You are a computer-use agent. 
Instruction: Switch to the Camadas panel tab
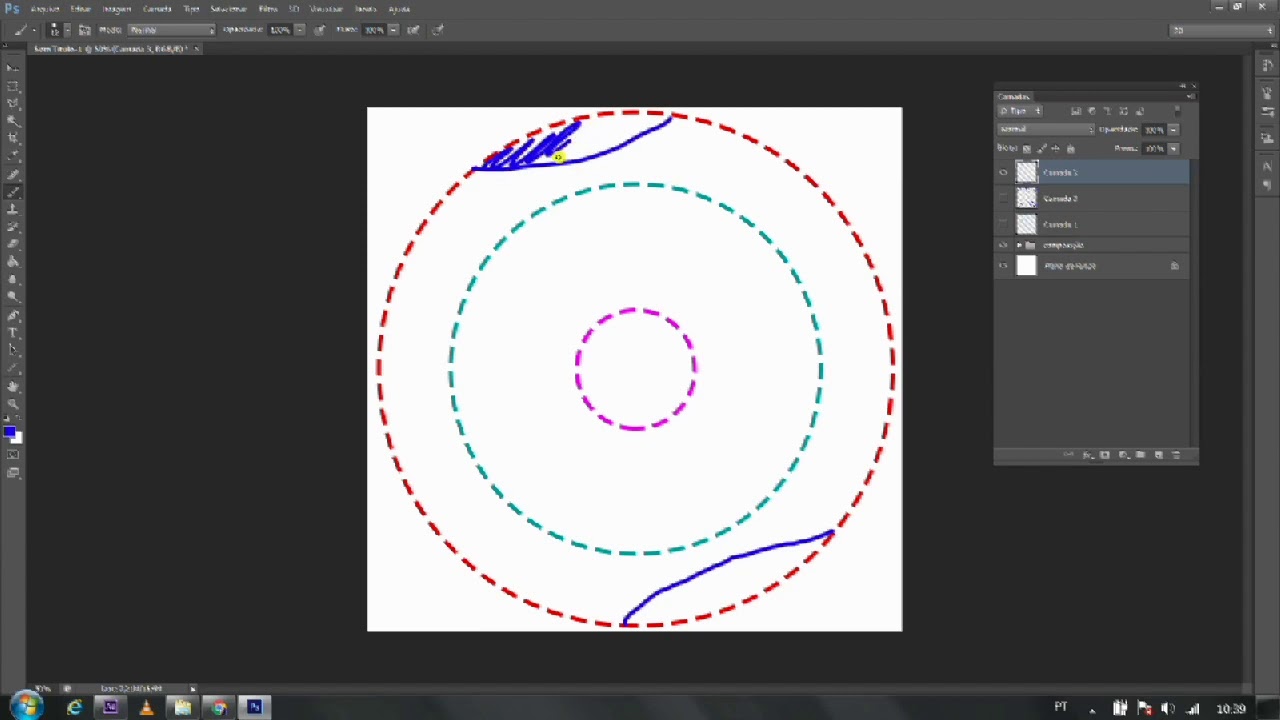[1014, 97]
